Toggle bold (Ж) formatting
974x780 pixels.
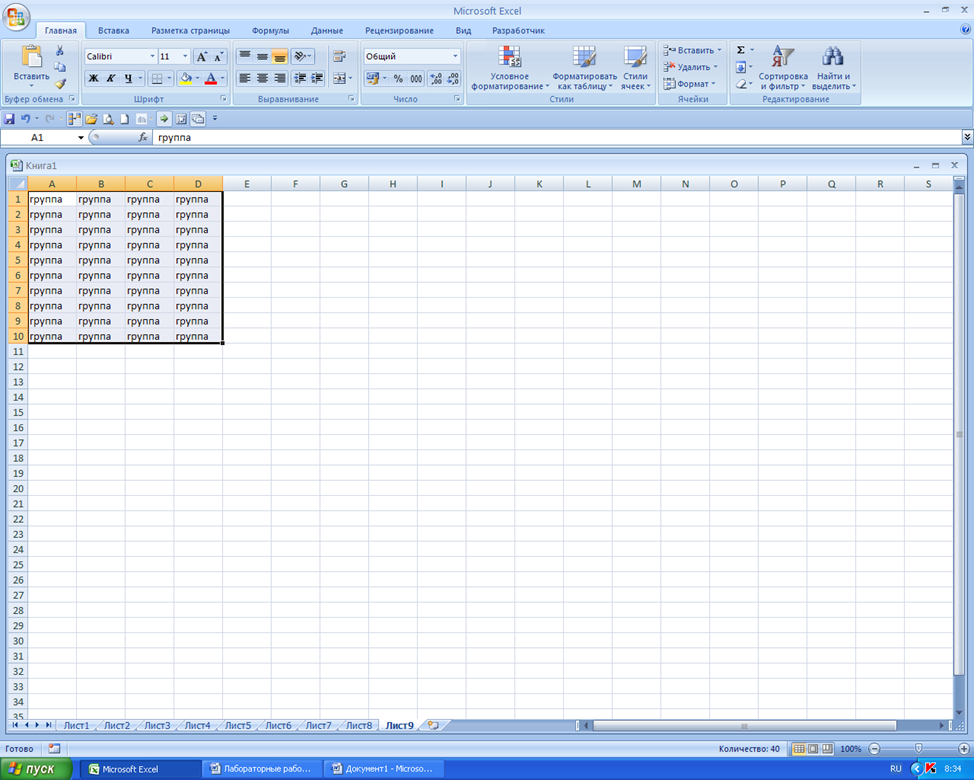(x=93, y=78)
